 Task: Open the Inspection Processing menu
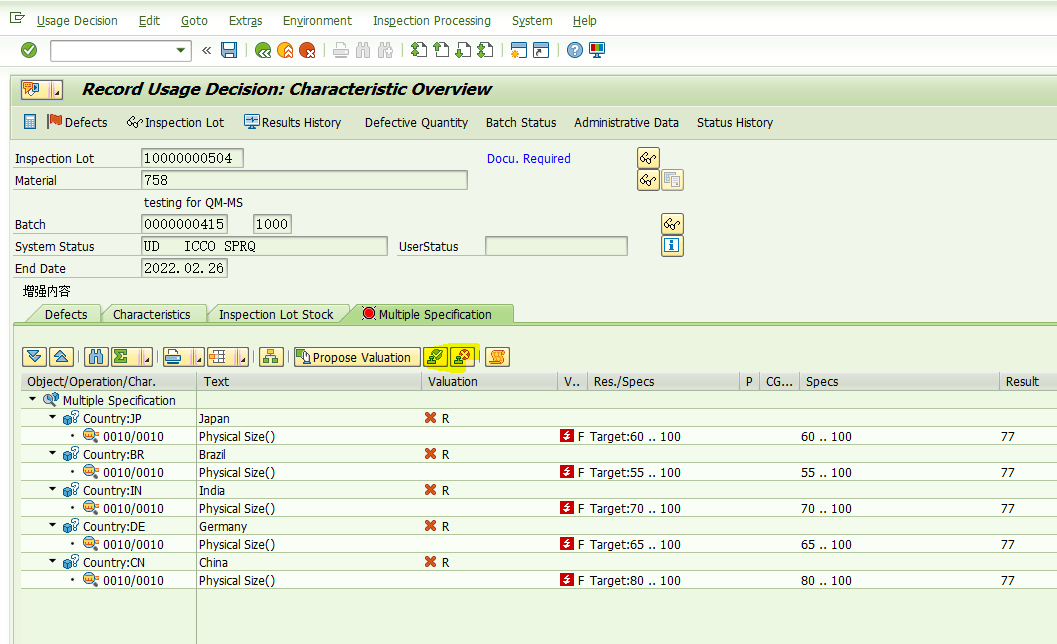coord(431,20)
